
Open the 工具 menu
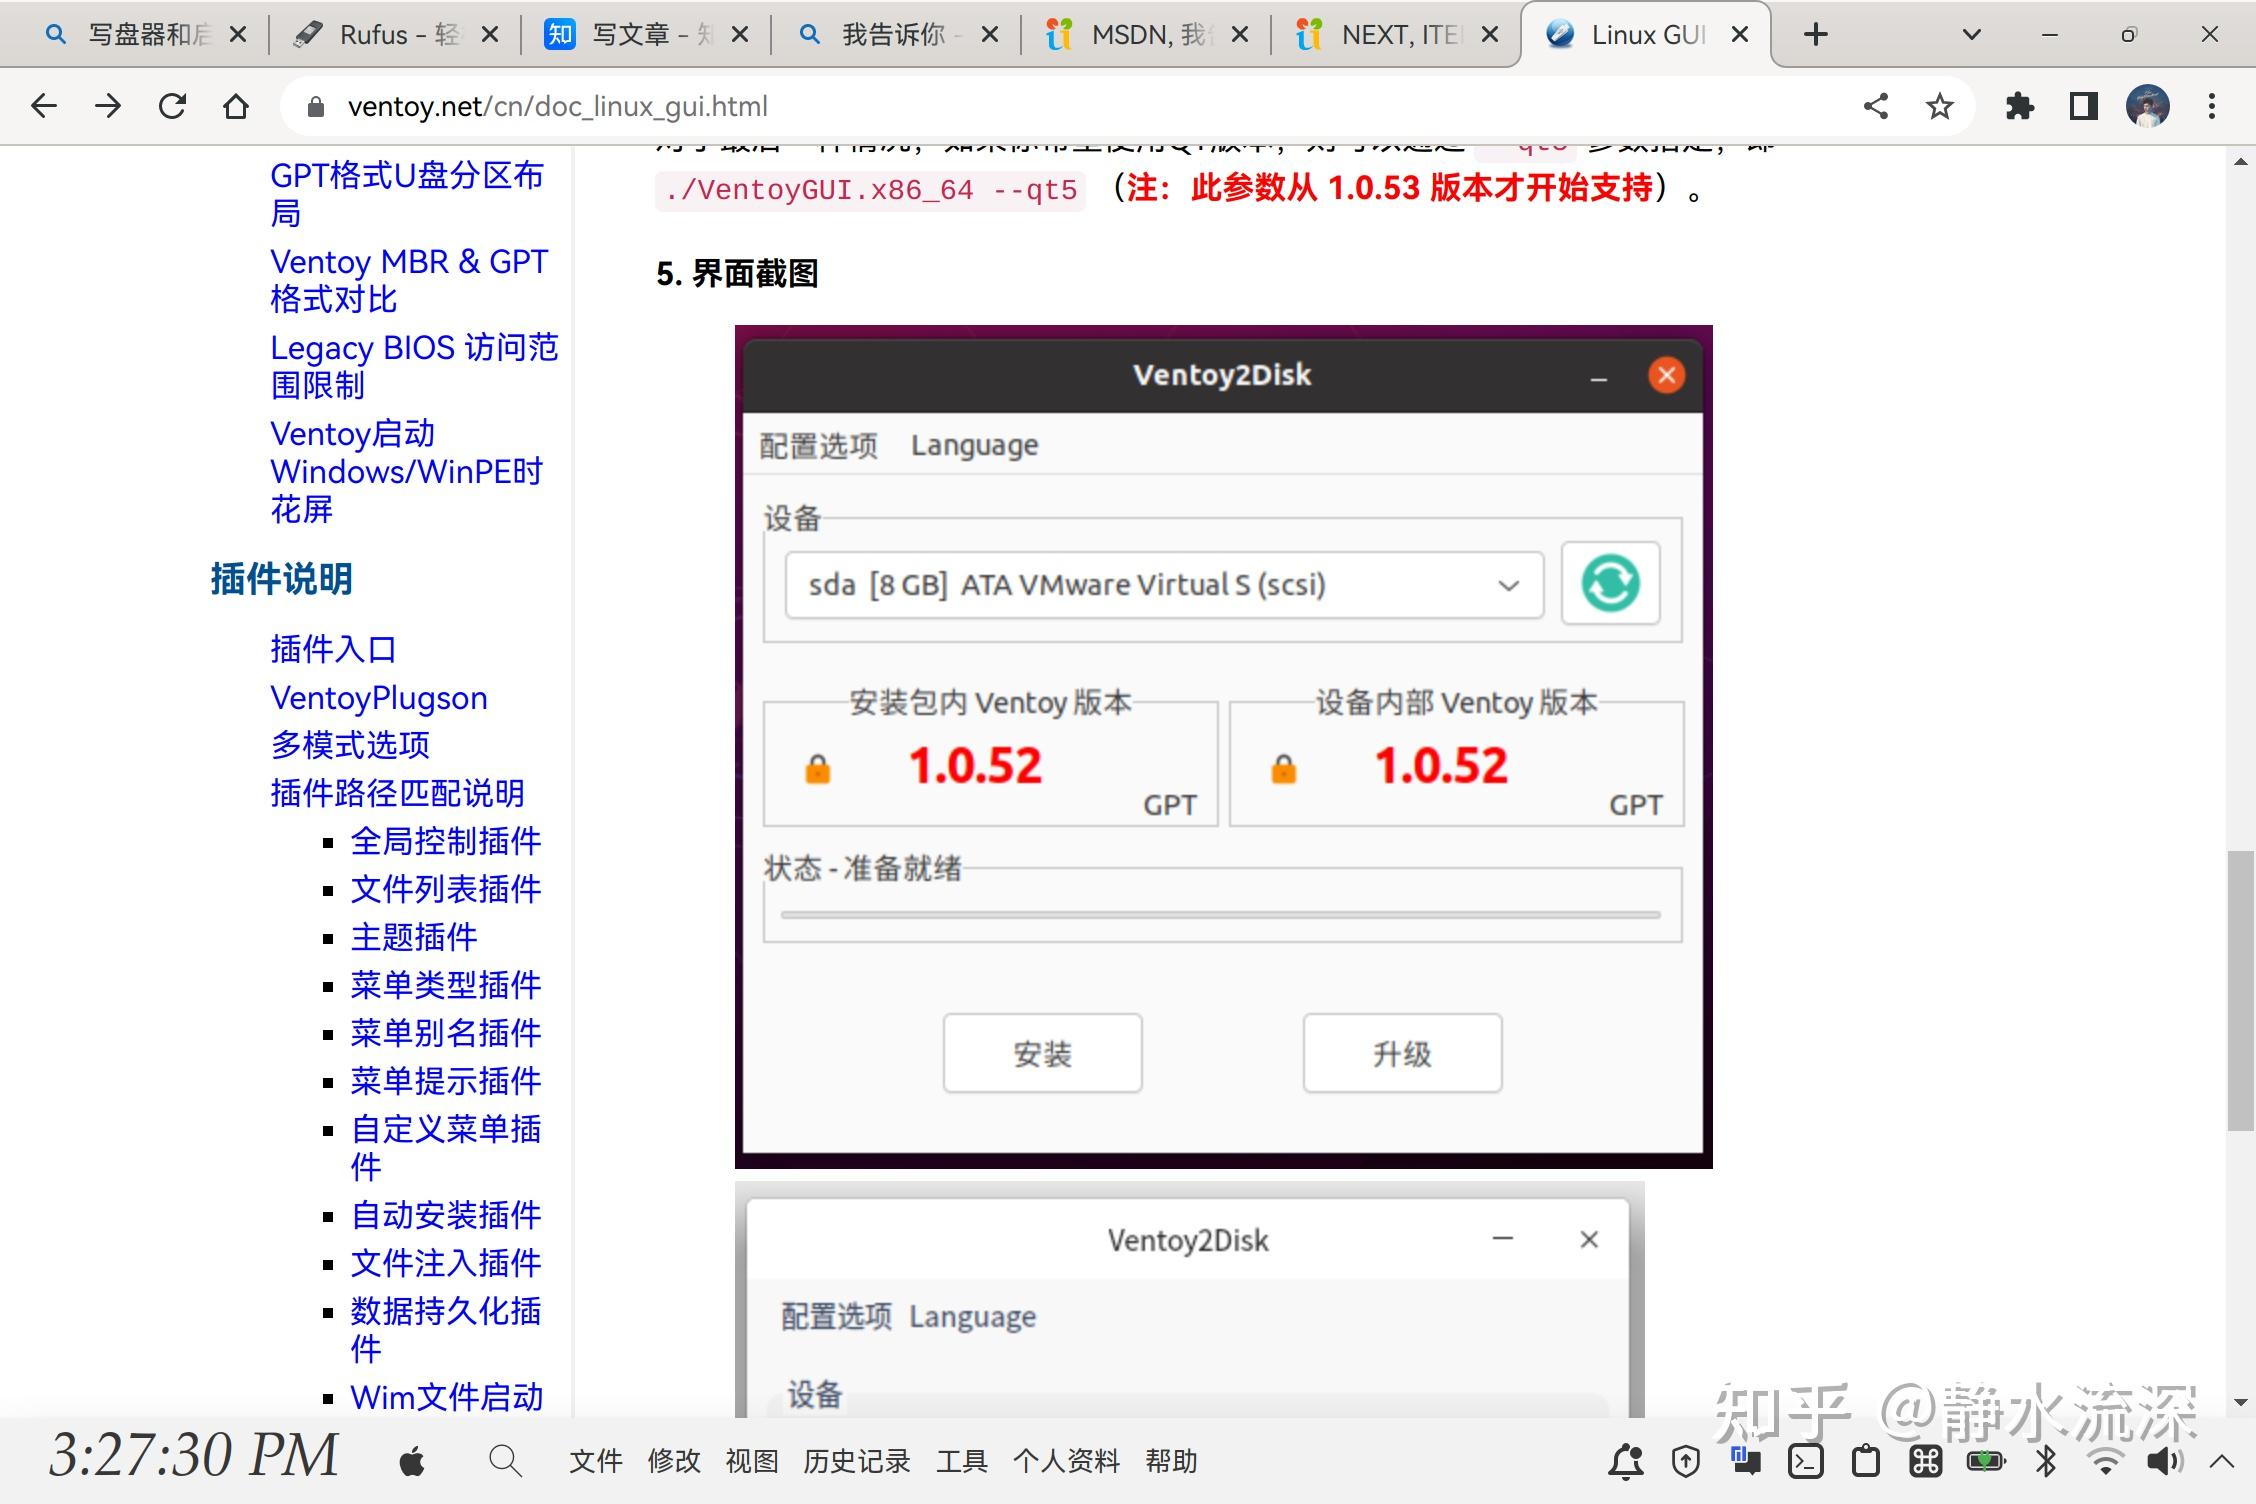[x=962, y=1462]
